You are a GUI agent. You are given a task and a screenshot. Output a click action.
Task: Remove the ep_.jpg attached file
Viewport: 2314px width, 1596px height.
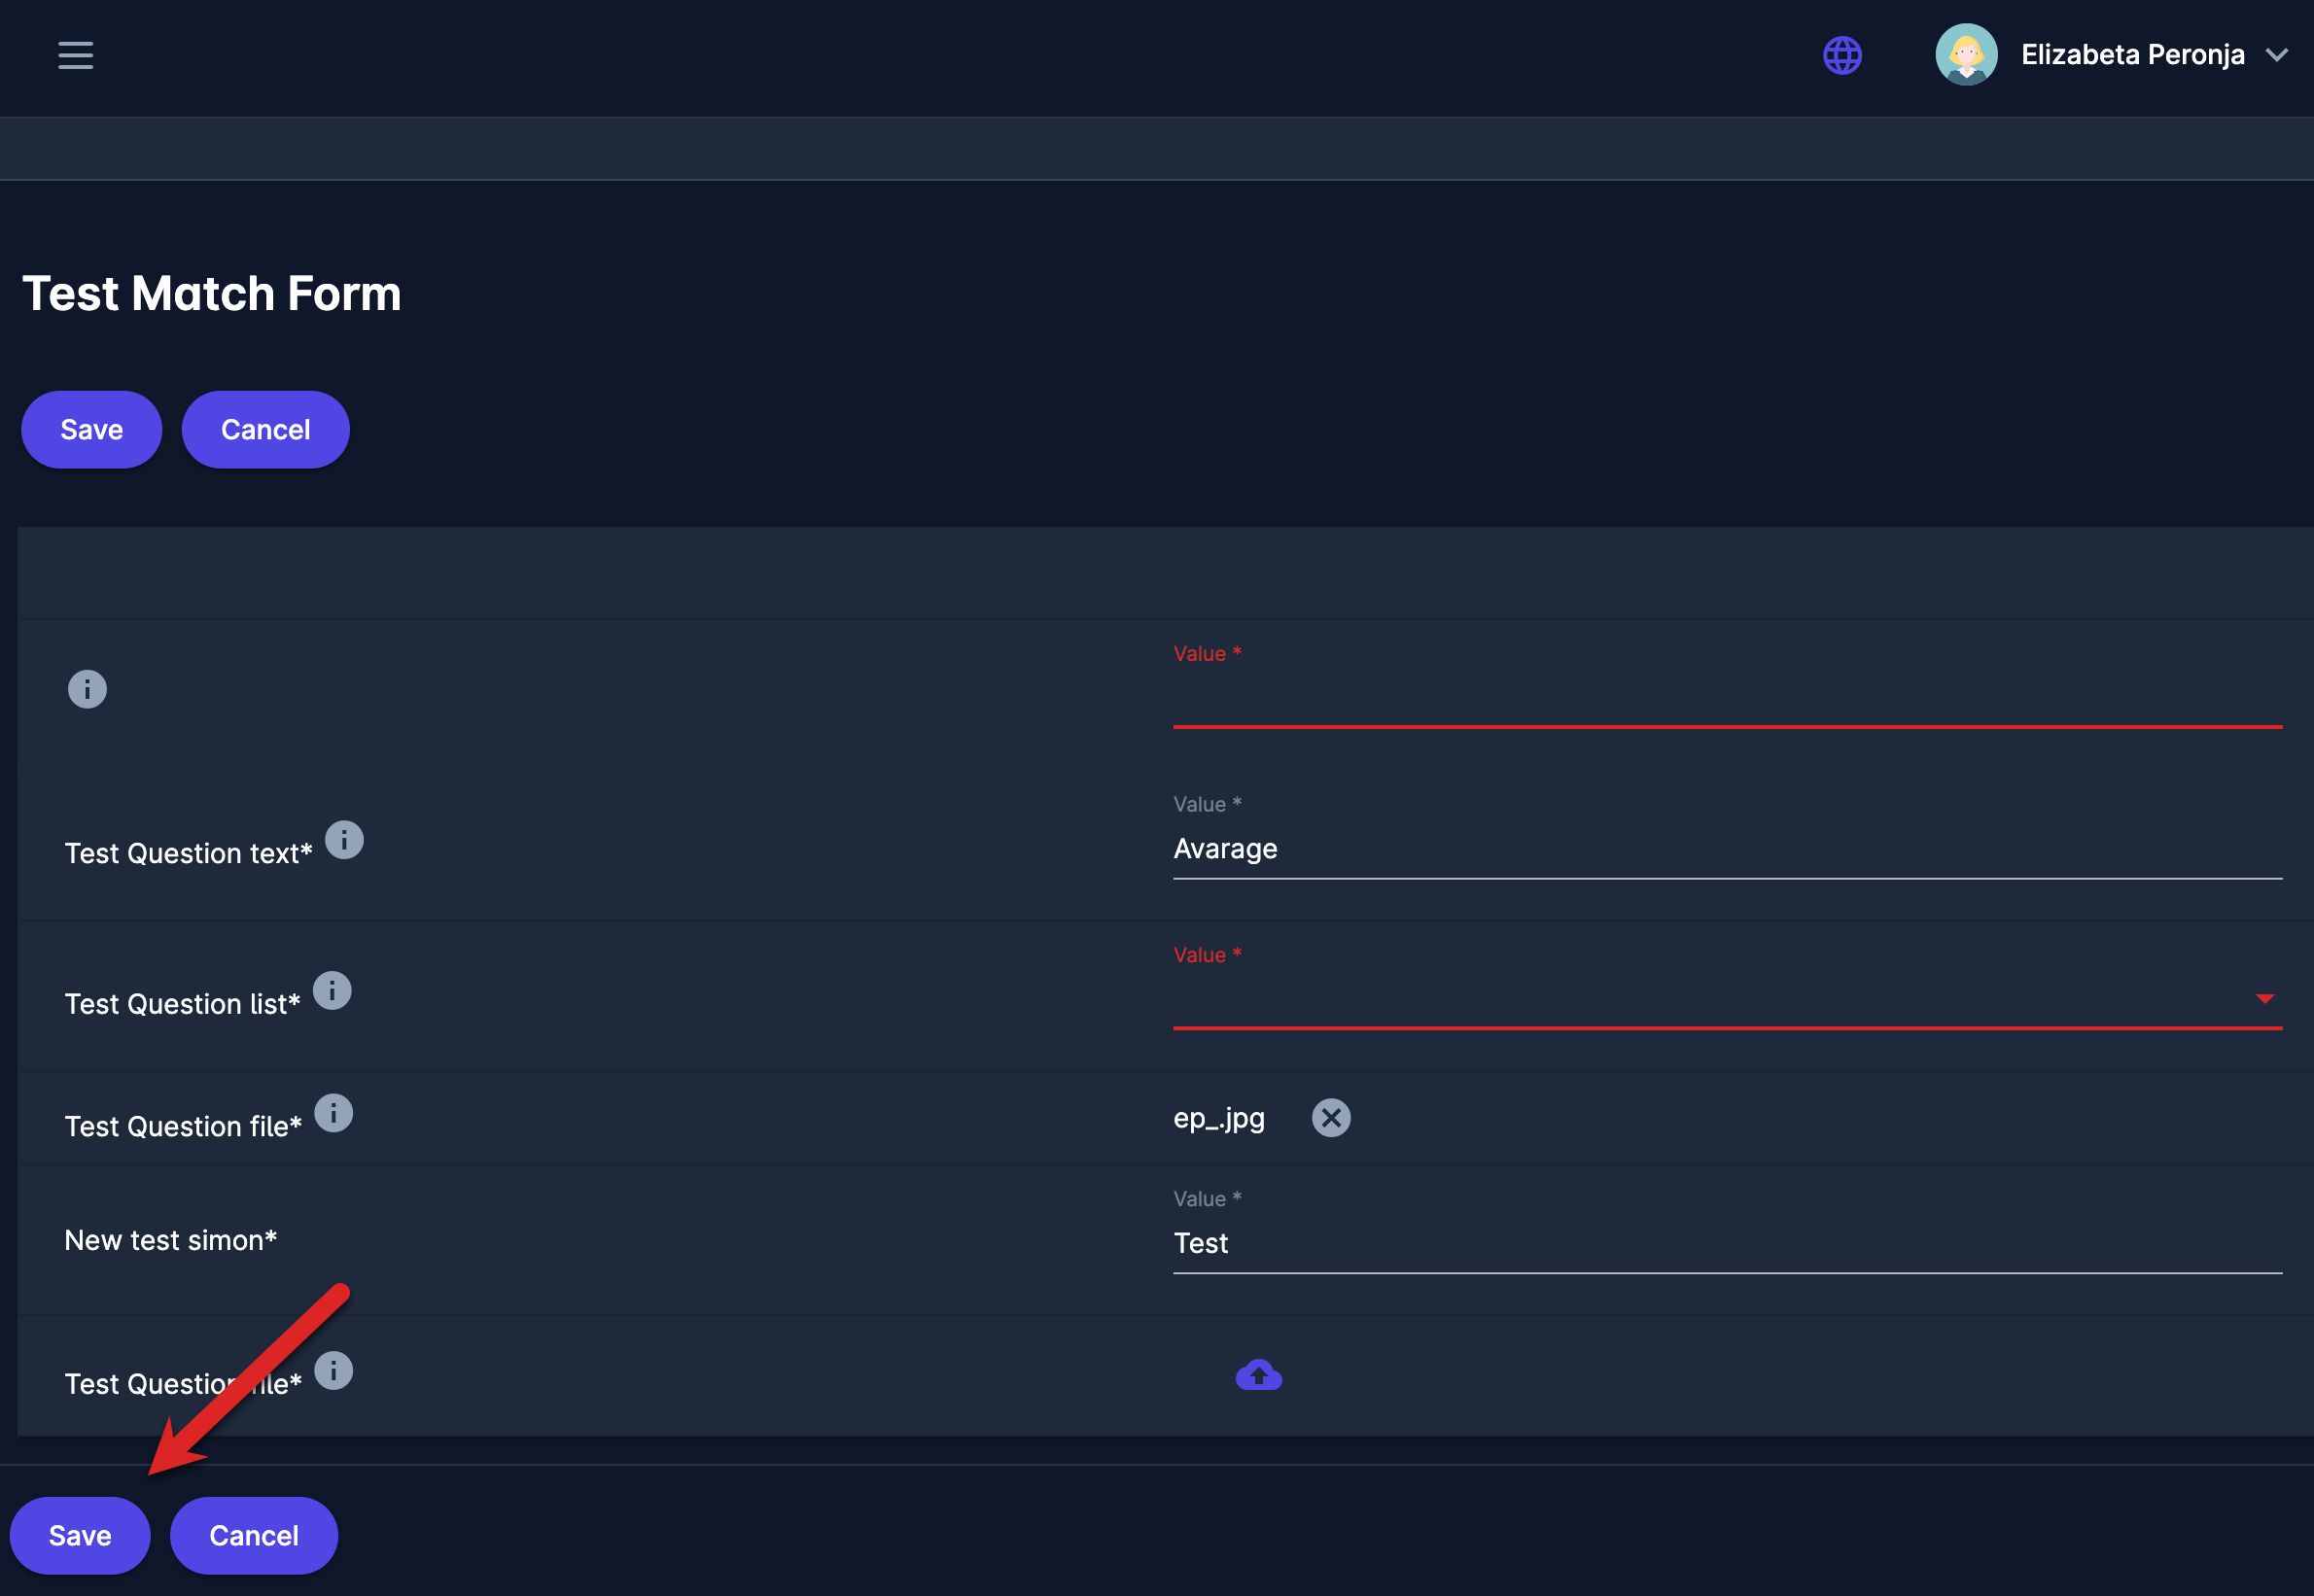click(1330, 1118)
